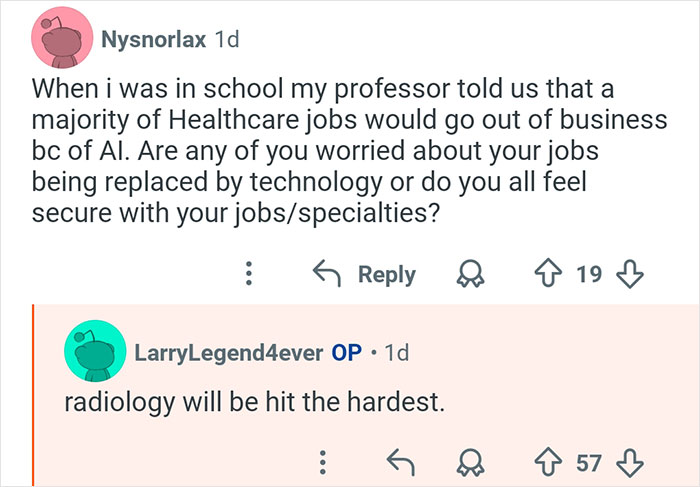Open more options for LarryLegend4ever's reply
Screen dimensions: 700x487
(322, 460)
